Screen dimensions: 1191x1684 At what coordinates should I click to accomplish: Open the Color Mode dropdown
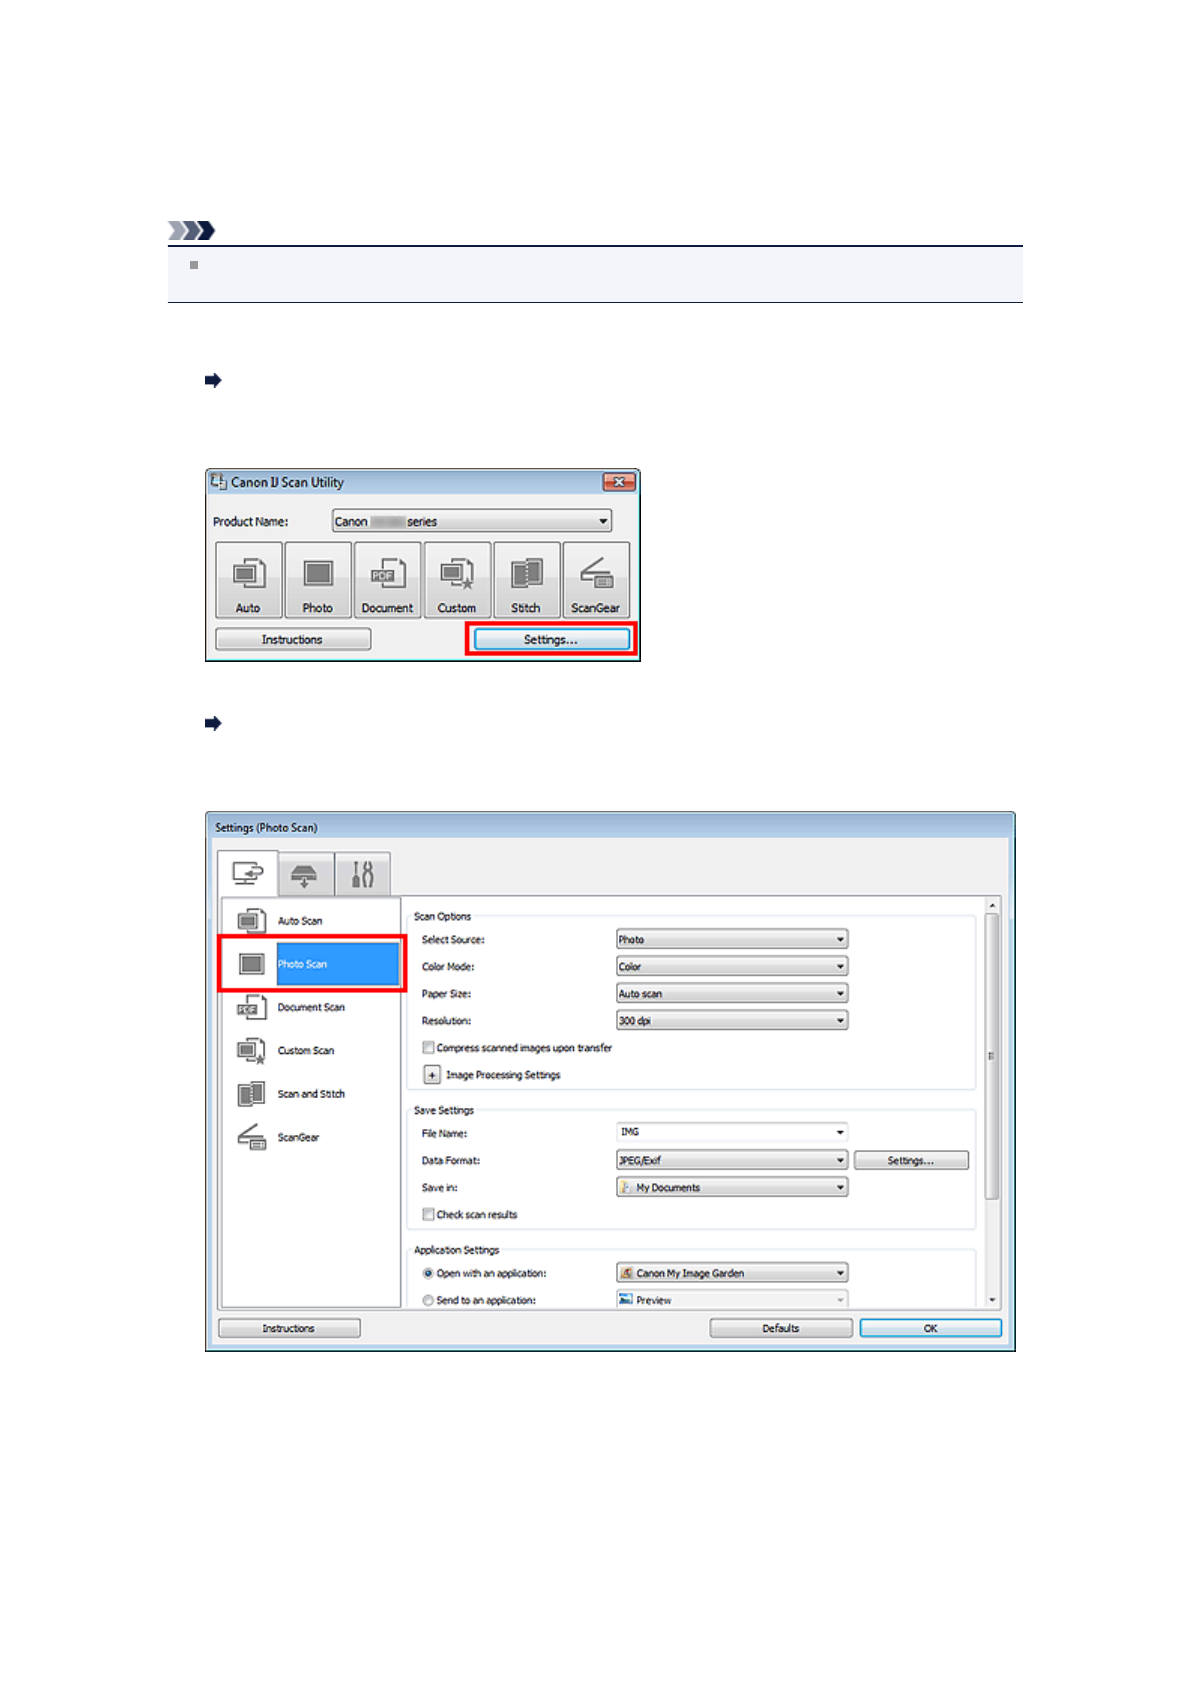pos(732,967)
